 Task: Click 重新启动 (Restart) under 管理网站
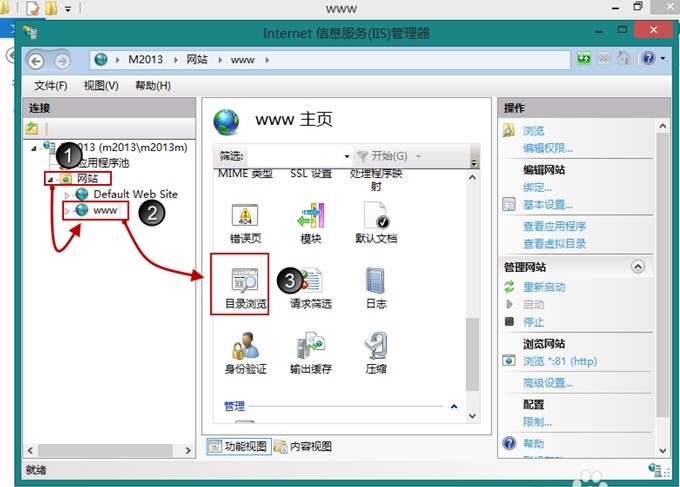coord(544,287)
